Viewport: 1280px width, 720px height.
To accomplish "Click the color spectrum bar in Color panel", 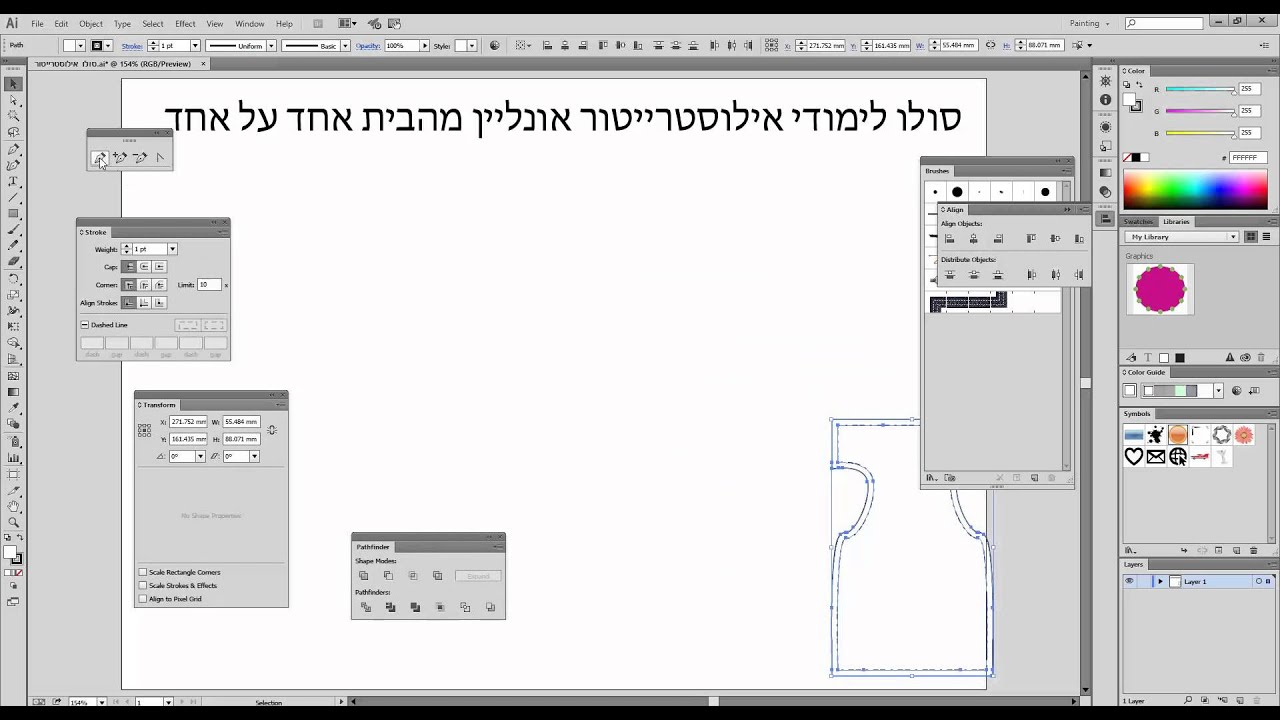I will 1195,190.
